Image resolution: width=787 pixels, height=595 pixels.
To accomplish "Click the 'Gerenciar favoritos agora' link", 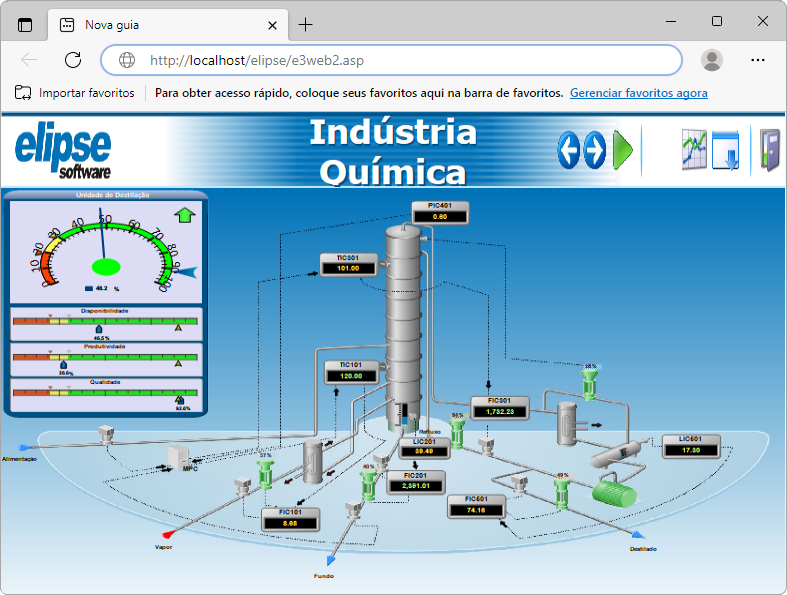I will coord(638,93).
